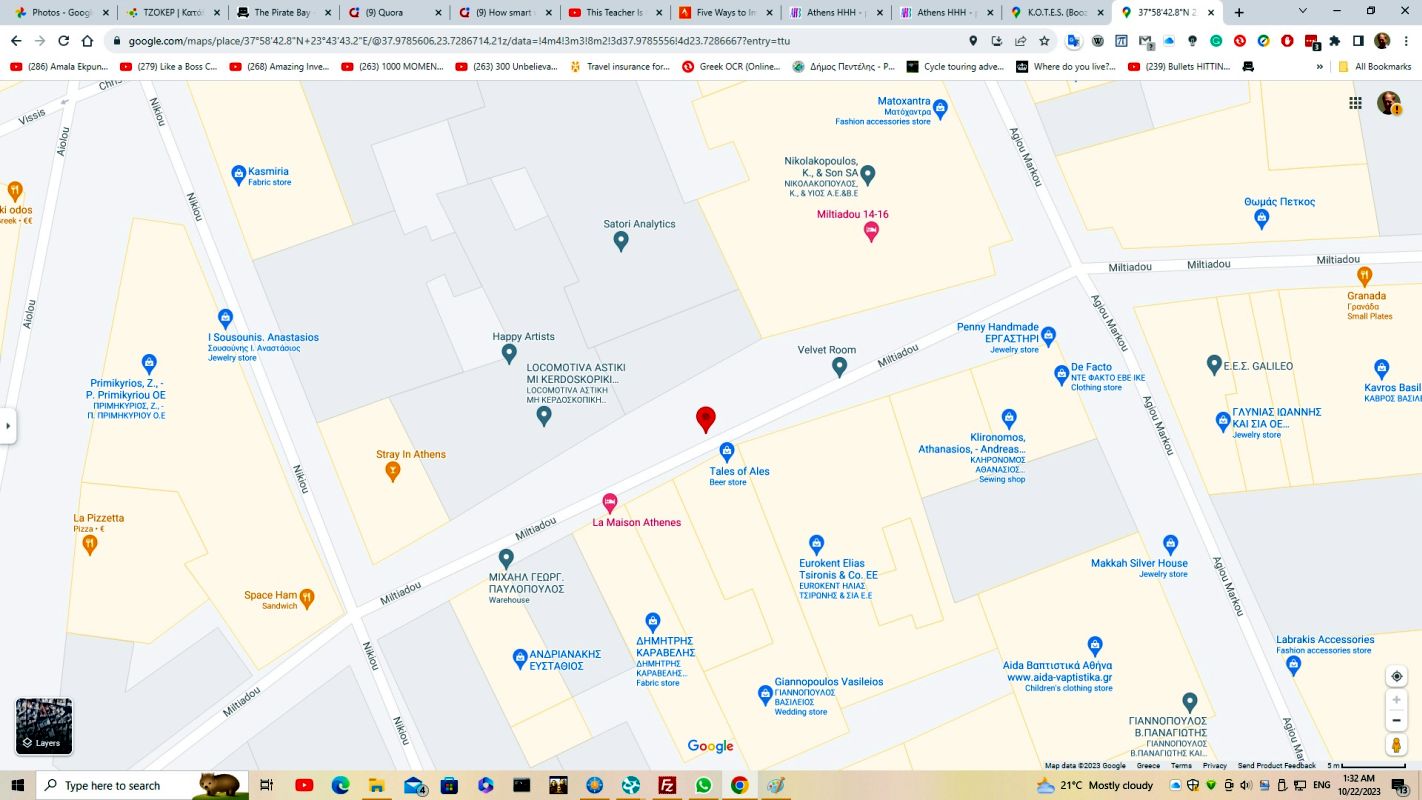Click Send Product Feedback link
Screen dimensions: 1422x800
click(1276, 765)
